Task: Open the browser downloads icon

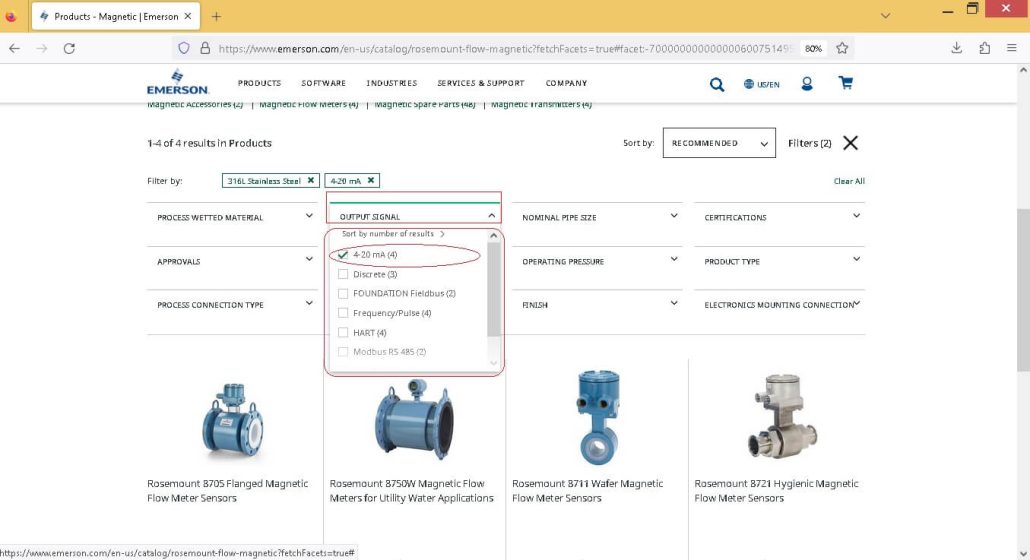Action: pyautogui.click(x=956, y=48)
